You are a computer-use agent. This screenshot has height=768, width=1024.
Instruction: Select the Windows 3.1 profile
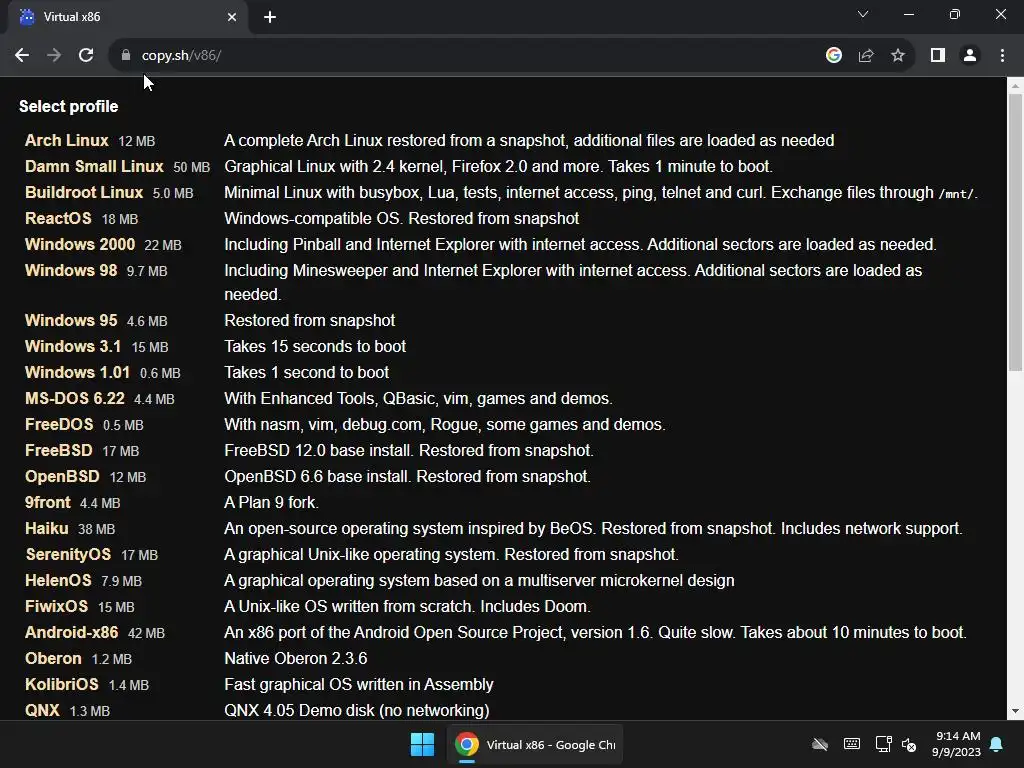73,347
